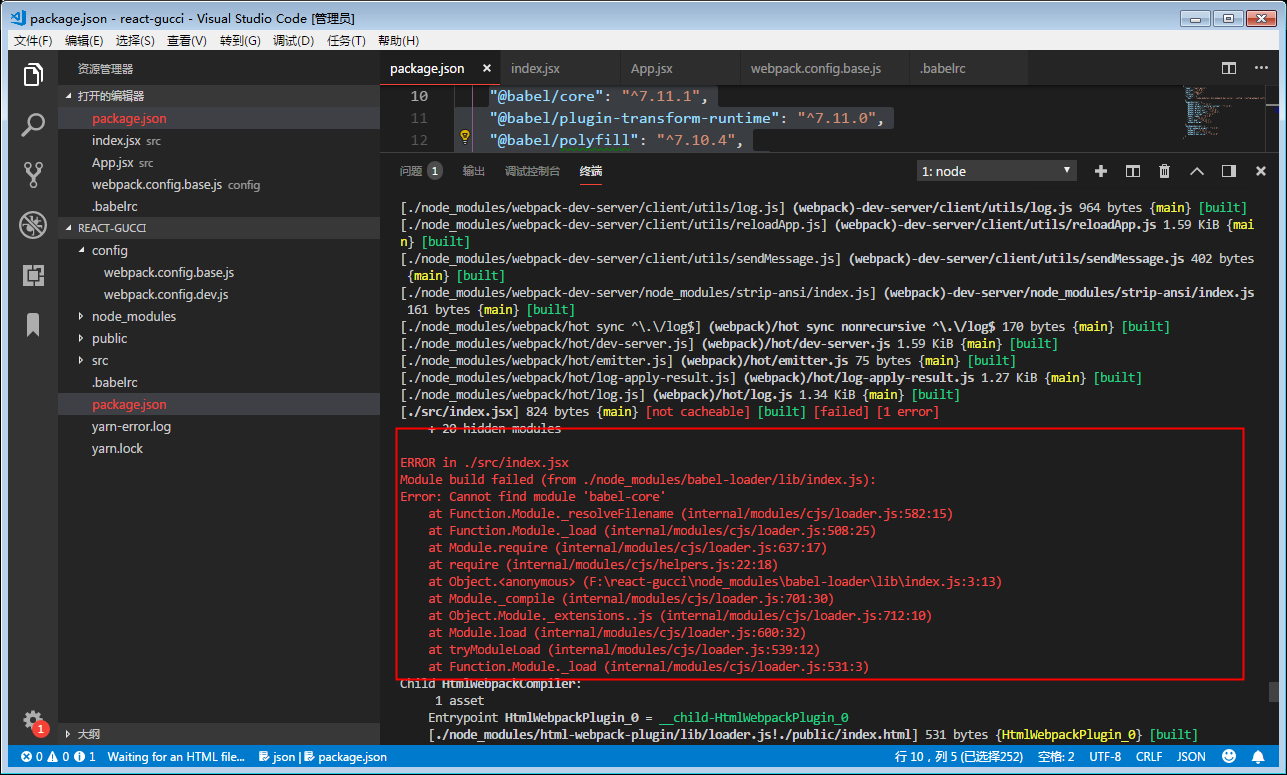
Task: Open the notifications bell in status bar
Action: [x=1259, y=757]
